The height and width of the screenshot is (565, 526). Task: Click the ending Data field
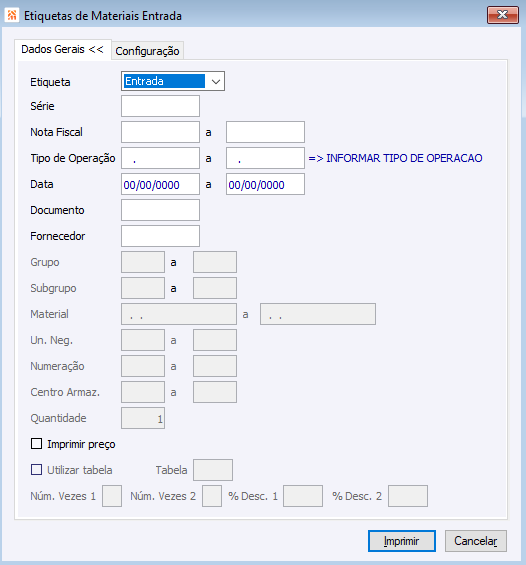[265, 184]
